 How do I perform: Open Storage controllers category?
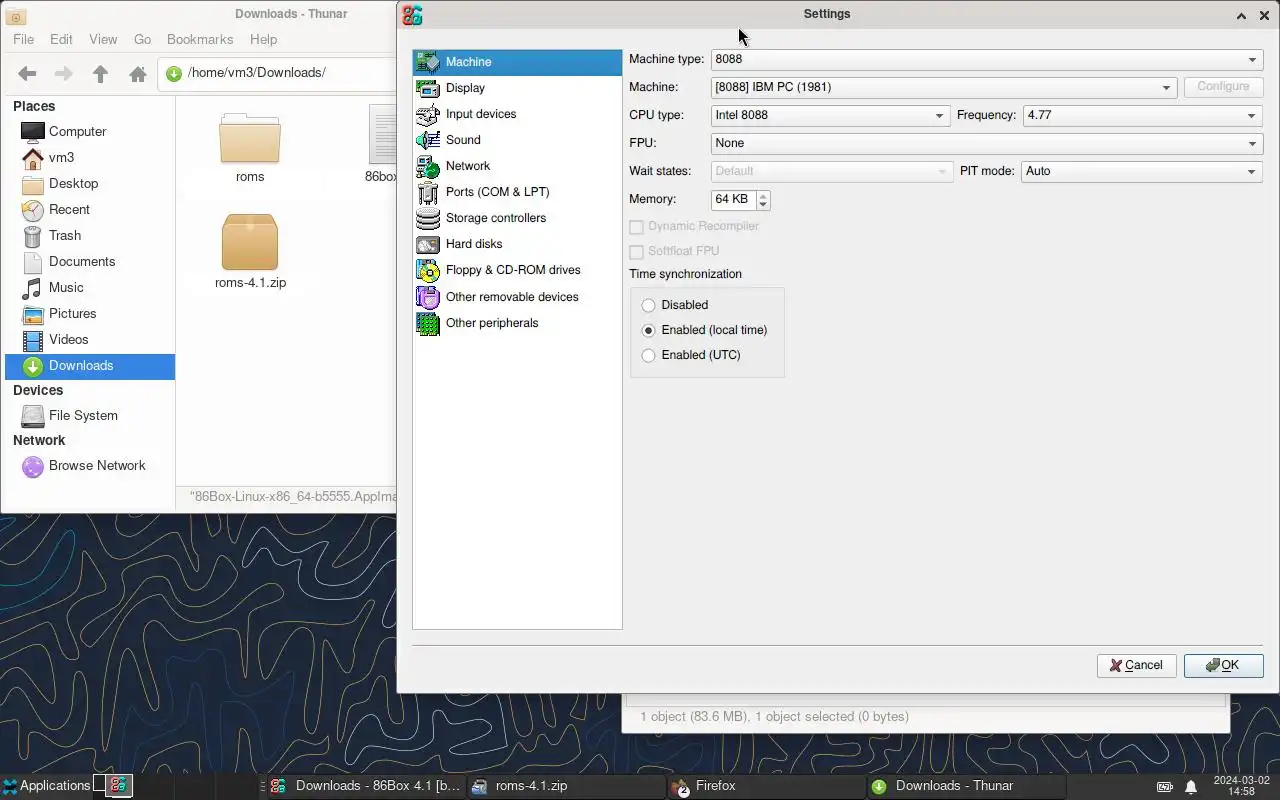[x=517, y=218]
